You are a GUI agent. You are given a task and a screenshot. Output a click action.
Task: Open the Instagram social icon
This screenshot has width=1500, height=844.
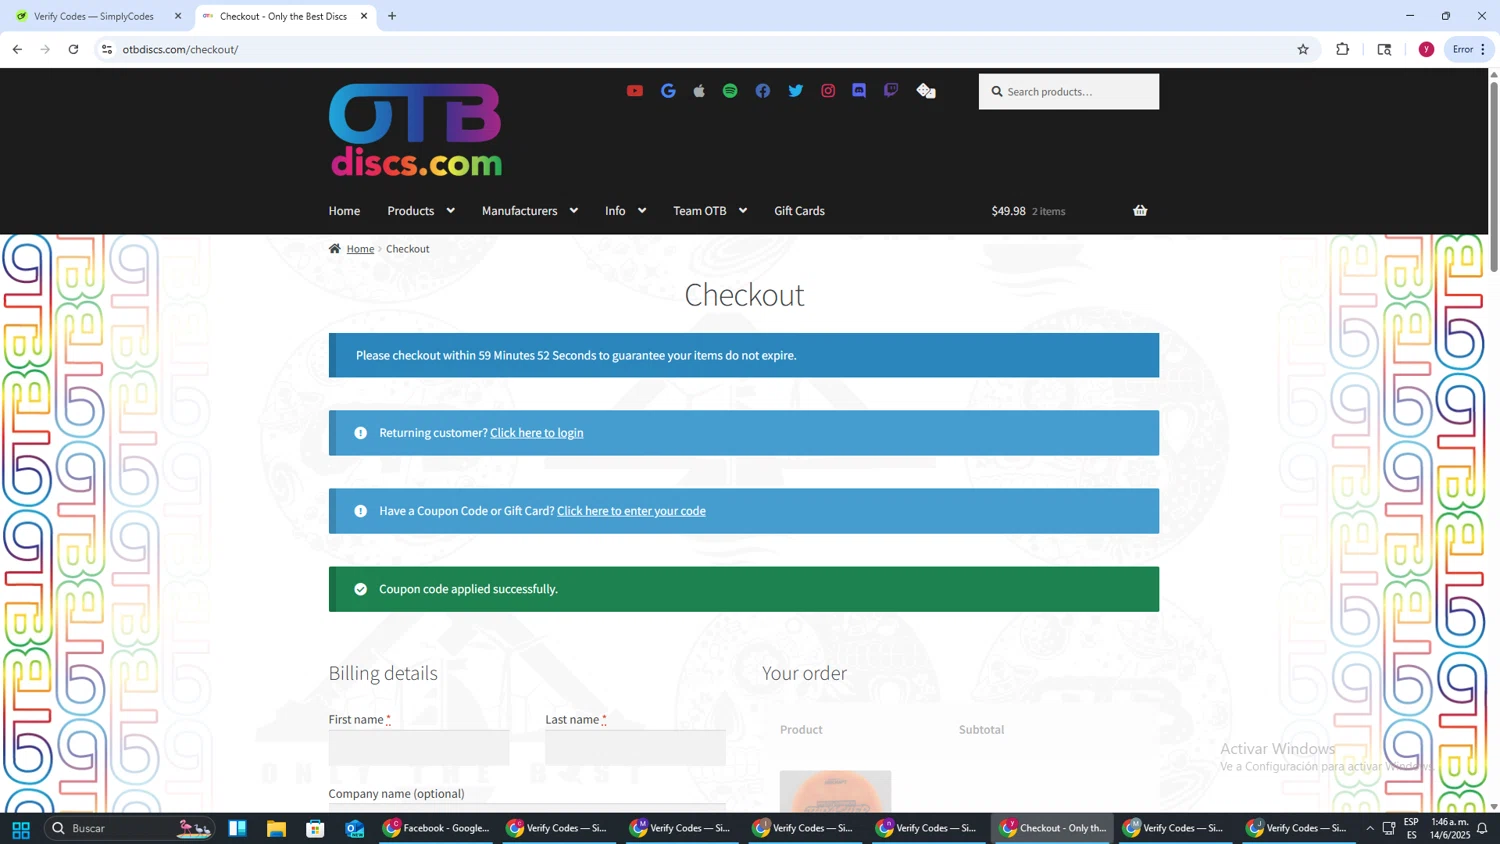828,91
